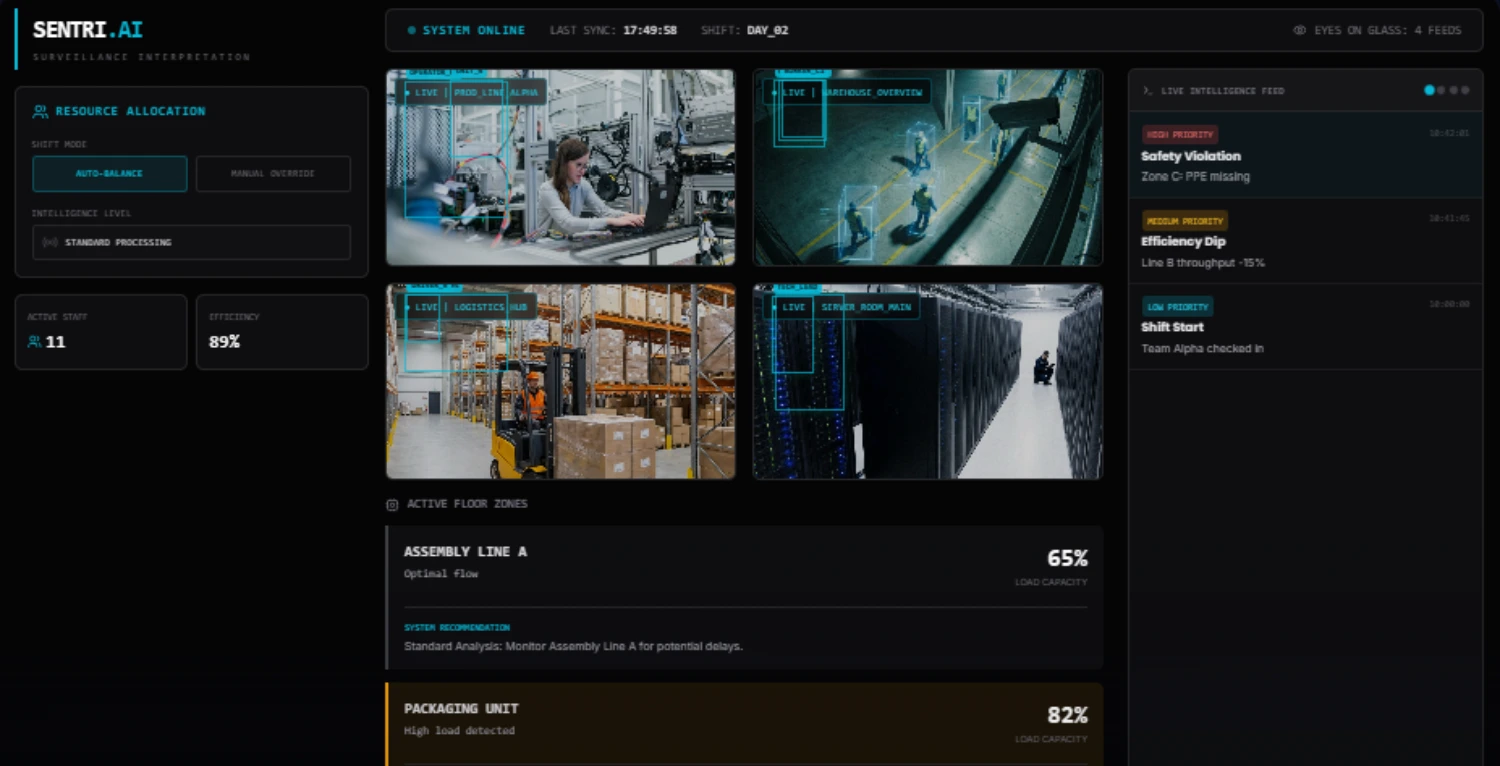The height and width of the screenshot is (766, 1500).
Task: Switch shift mode to Manual Override
Action: [273, 173]
